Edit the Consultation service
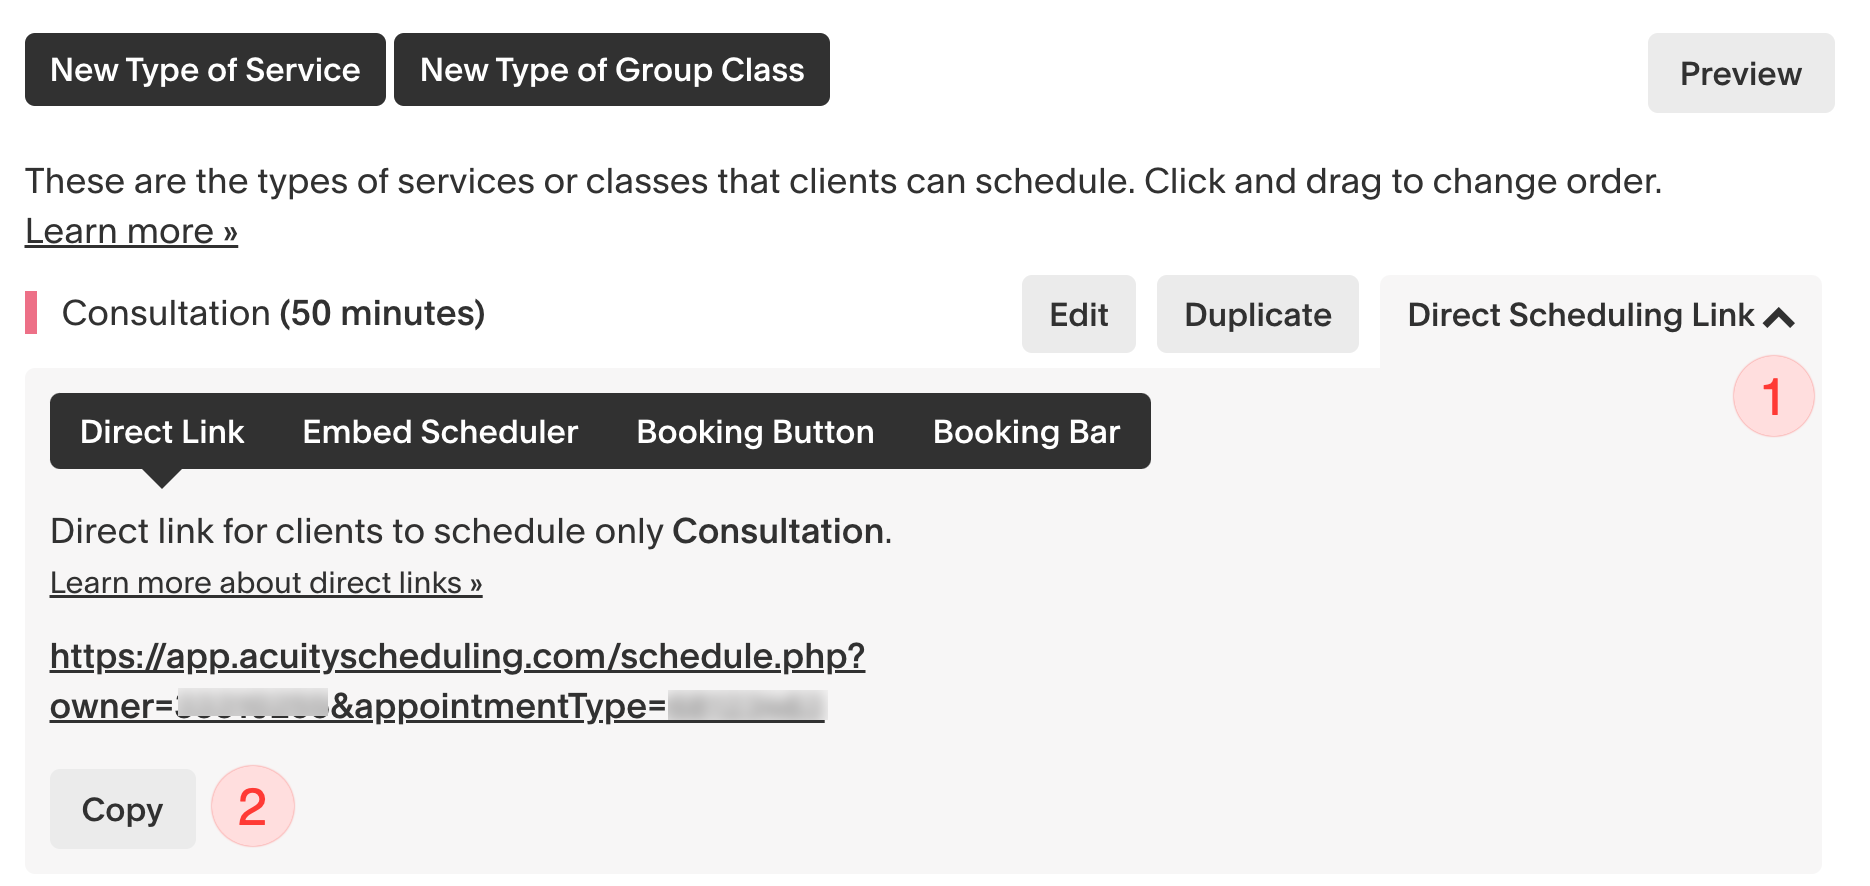This screenshot has width=1870, height=886. pos(1078,315)
